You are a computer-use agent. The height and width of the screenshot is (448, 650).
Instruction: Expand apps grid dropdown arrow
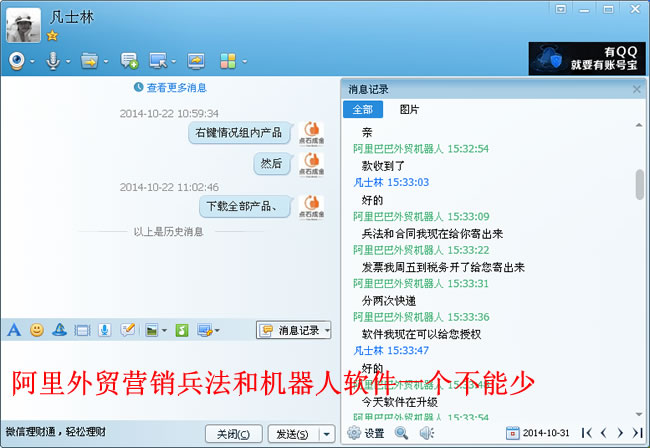[245, 62]
